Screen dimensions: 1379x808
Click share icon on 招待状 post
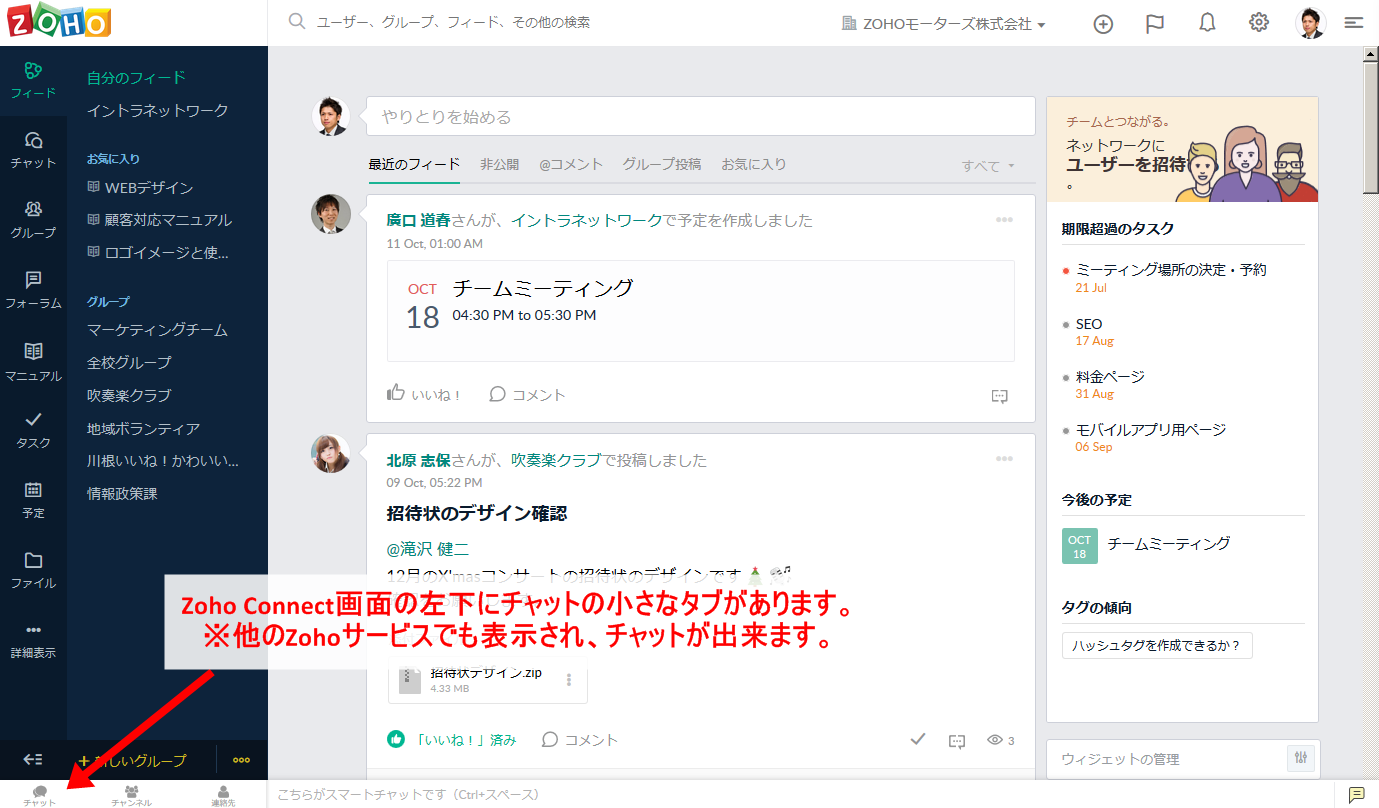(x=956, y=740)
